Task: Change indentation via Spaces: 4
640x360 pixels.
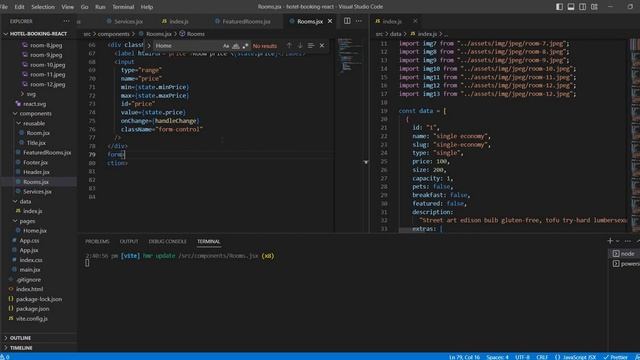Action: (497, 357)
